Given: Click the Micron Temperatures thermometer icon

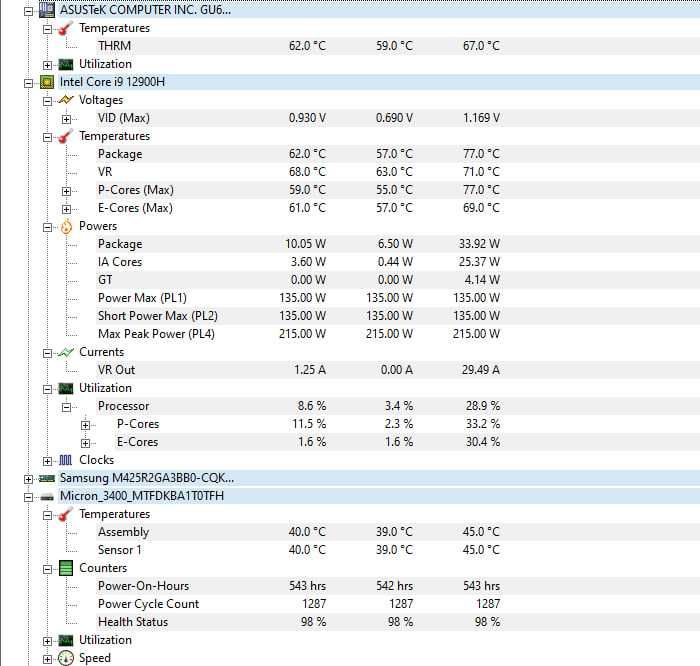Looking at the screenshot, I should click(66, 515).
